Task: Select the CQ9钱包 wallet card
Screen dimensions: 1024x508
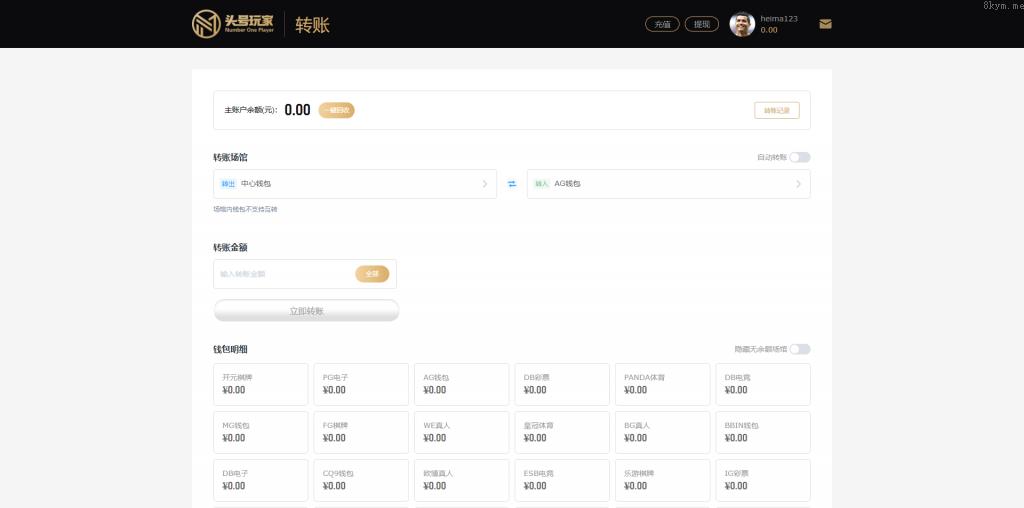Action: (x=360, y=480)
